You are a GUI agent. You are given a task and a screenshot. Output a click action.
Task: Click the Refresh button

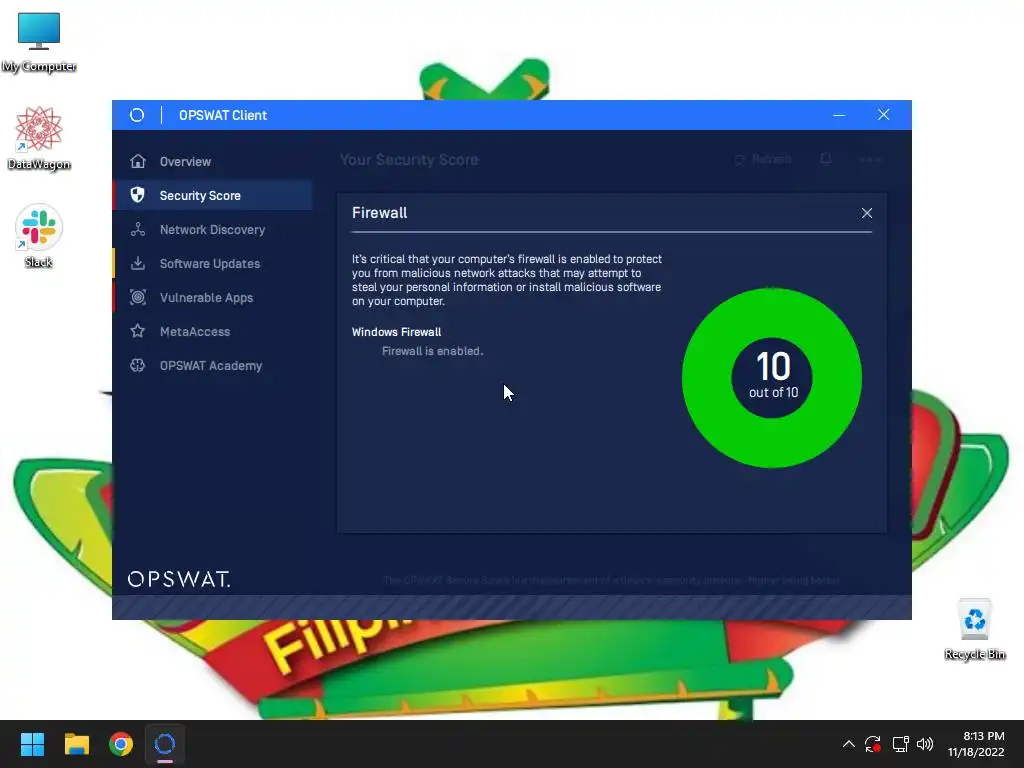coord(763,159)
